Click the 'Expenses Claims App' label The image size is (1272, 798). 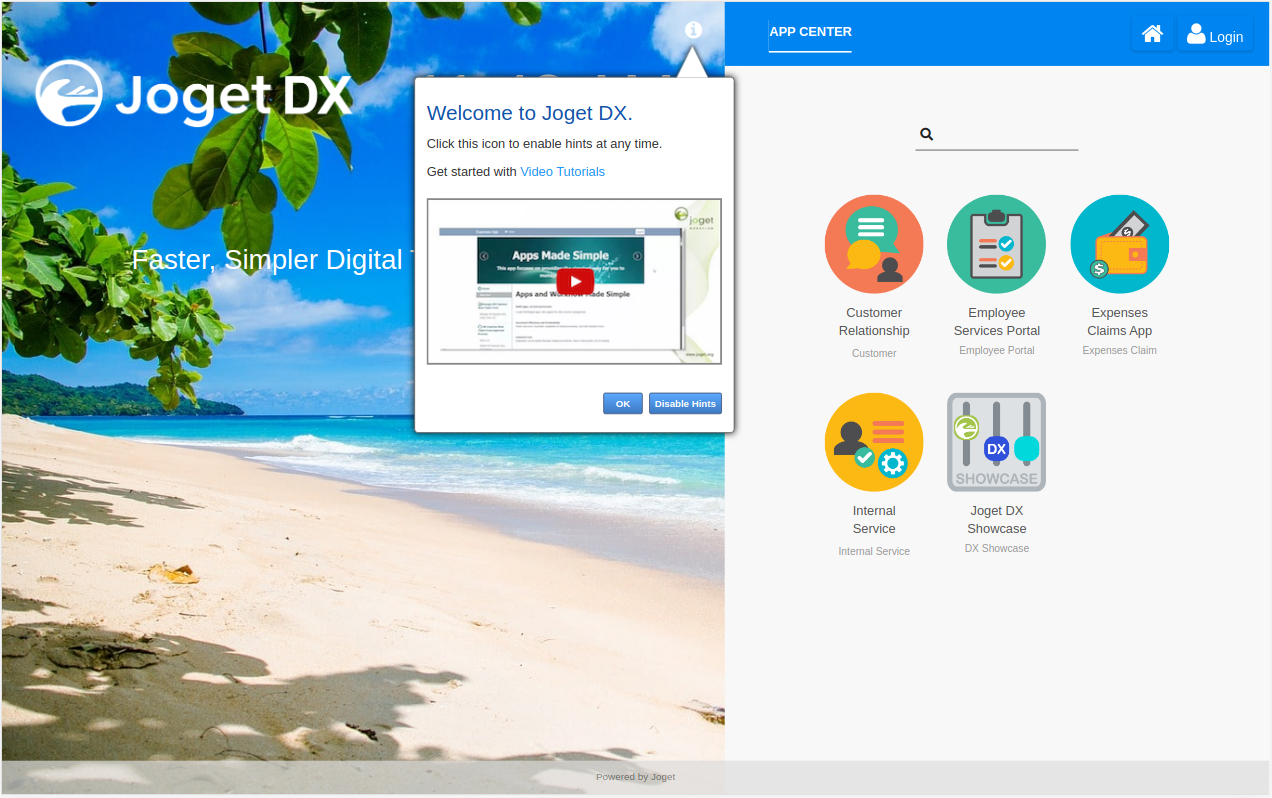1119,322
